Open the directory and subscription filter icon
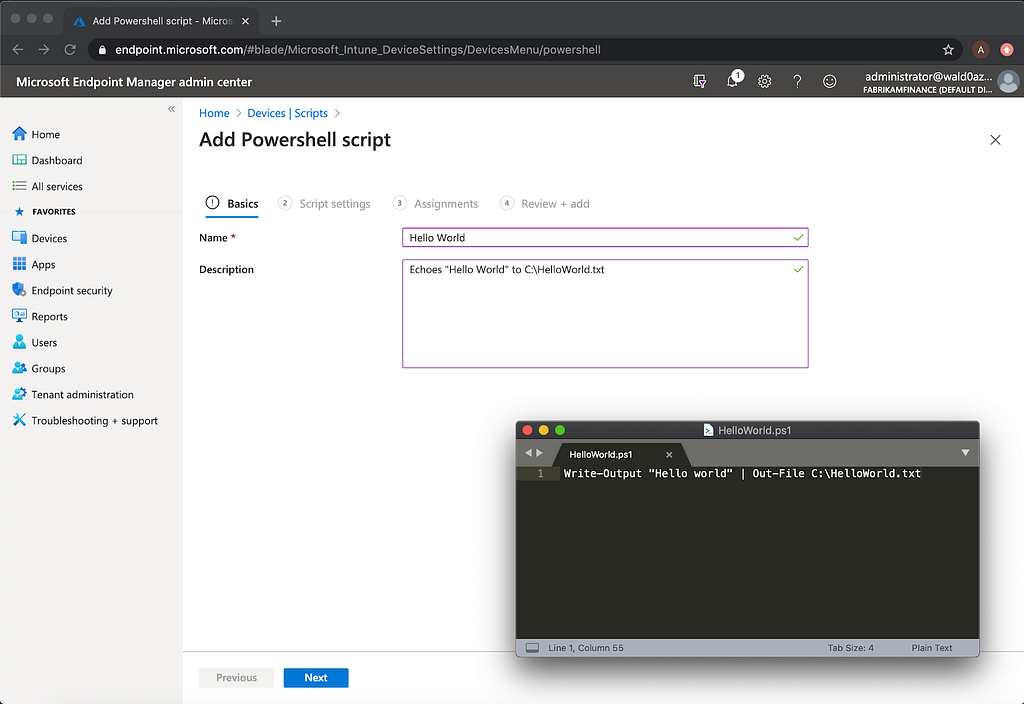Image resolution: width=1024 pixels, height=704 pixels. click(x=699, y=82)
